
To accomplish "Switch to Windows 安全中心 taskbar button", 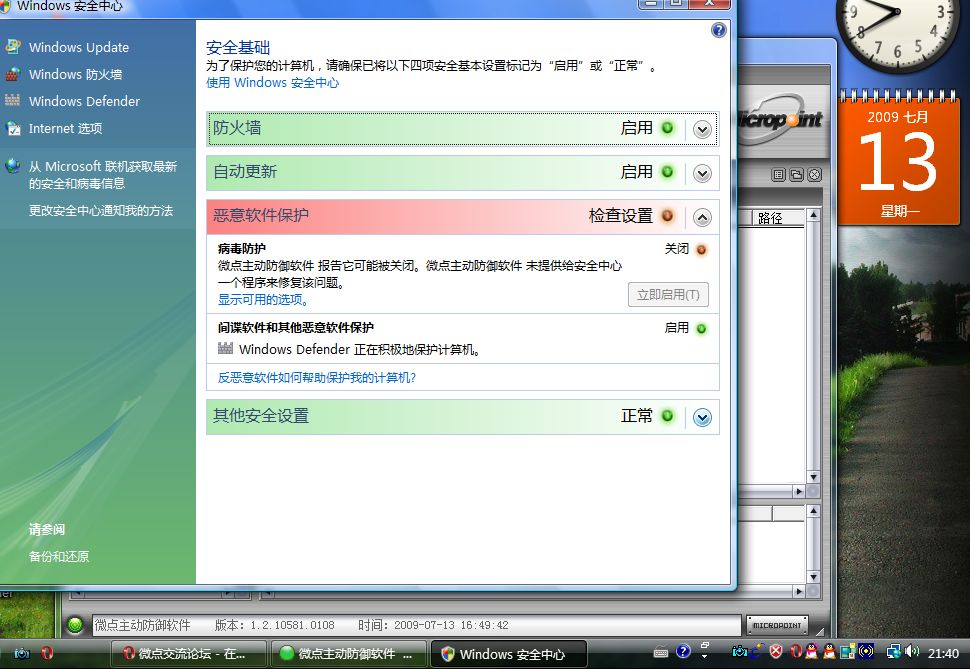I will [x=508, y=654].
